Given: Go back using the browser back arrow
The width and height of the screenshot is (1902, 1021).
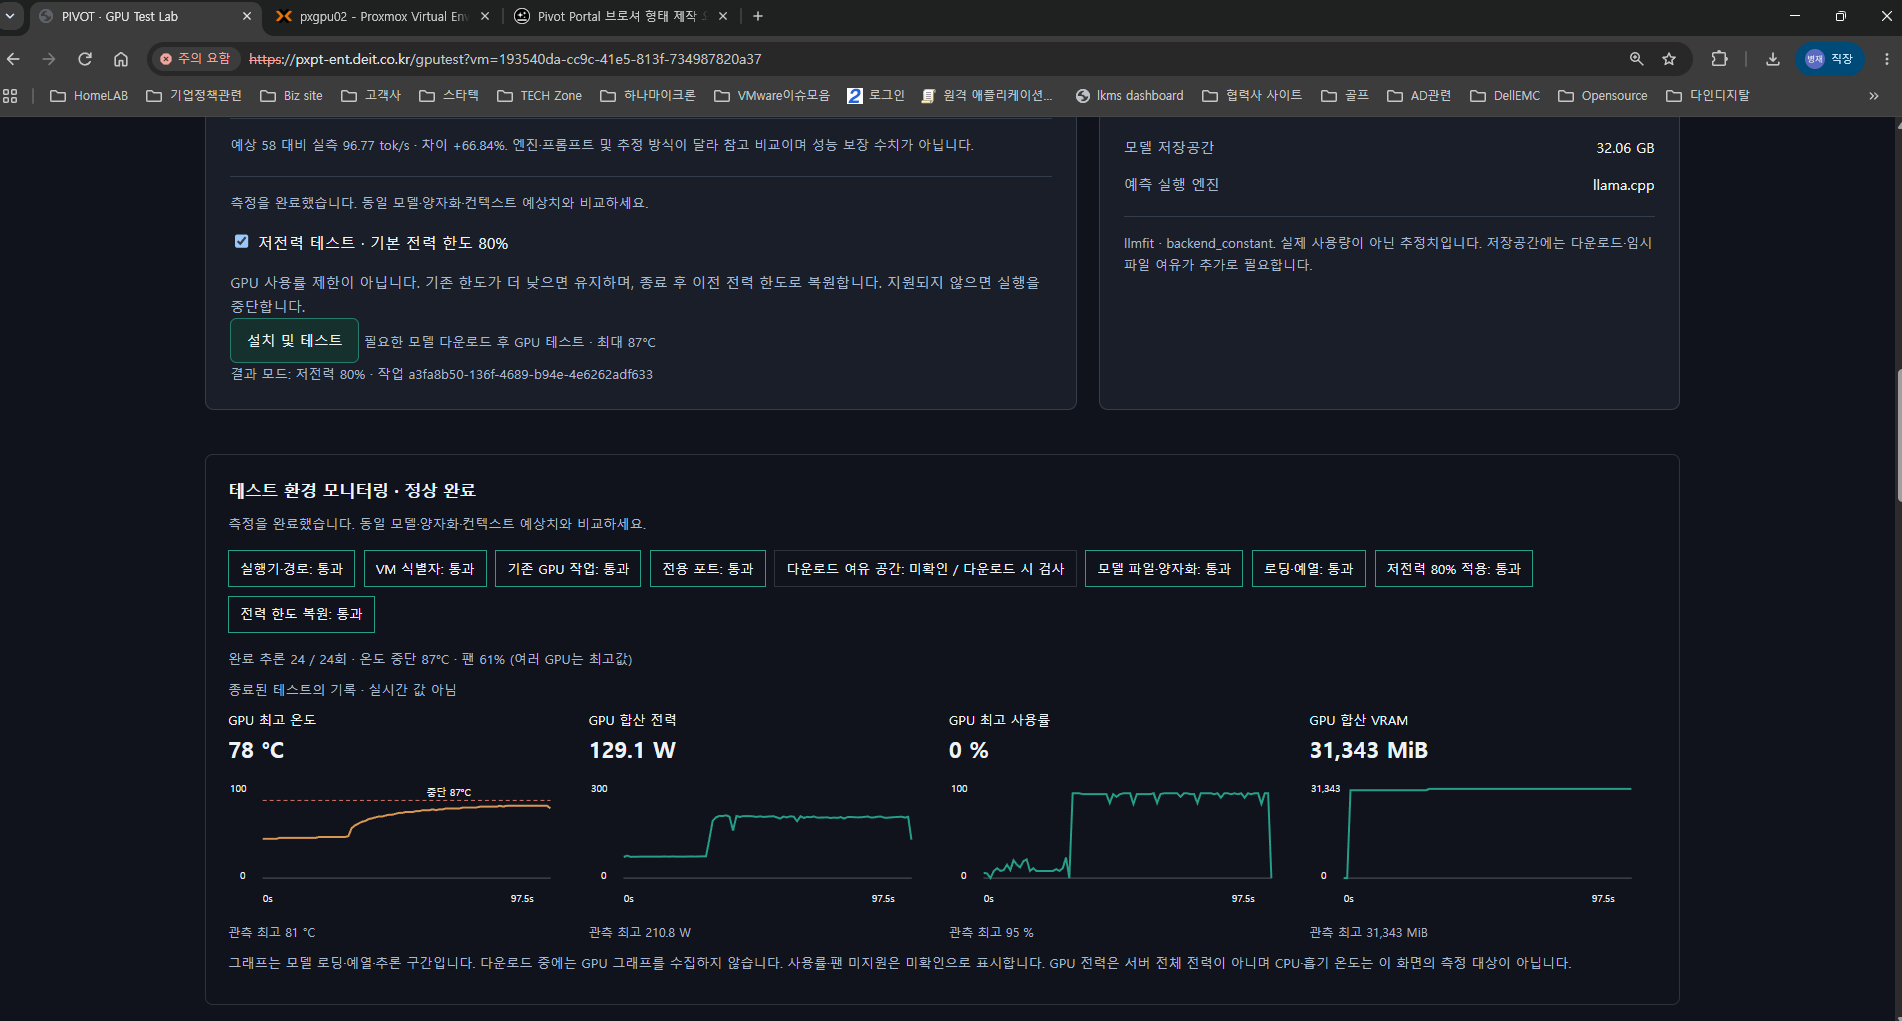Looking at the screenshot, I should (x=14, y=59).
